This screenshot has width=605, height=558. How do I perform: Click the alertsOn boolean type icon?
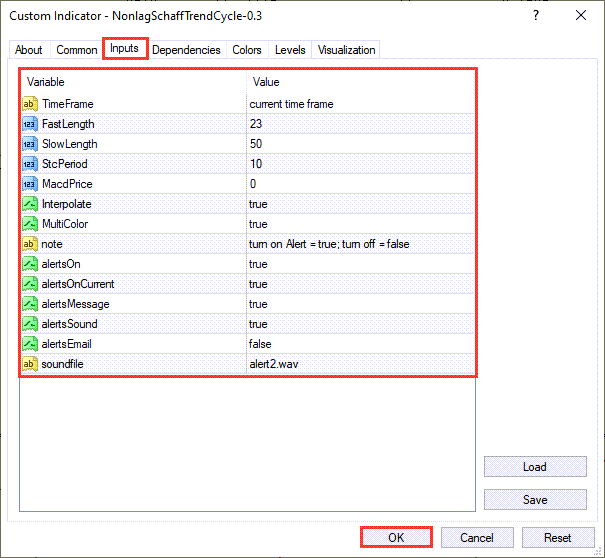click(x=29, y=264)
